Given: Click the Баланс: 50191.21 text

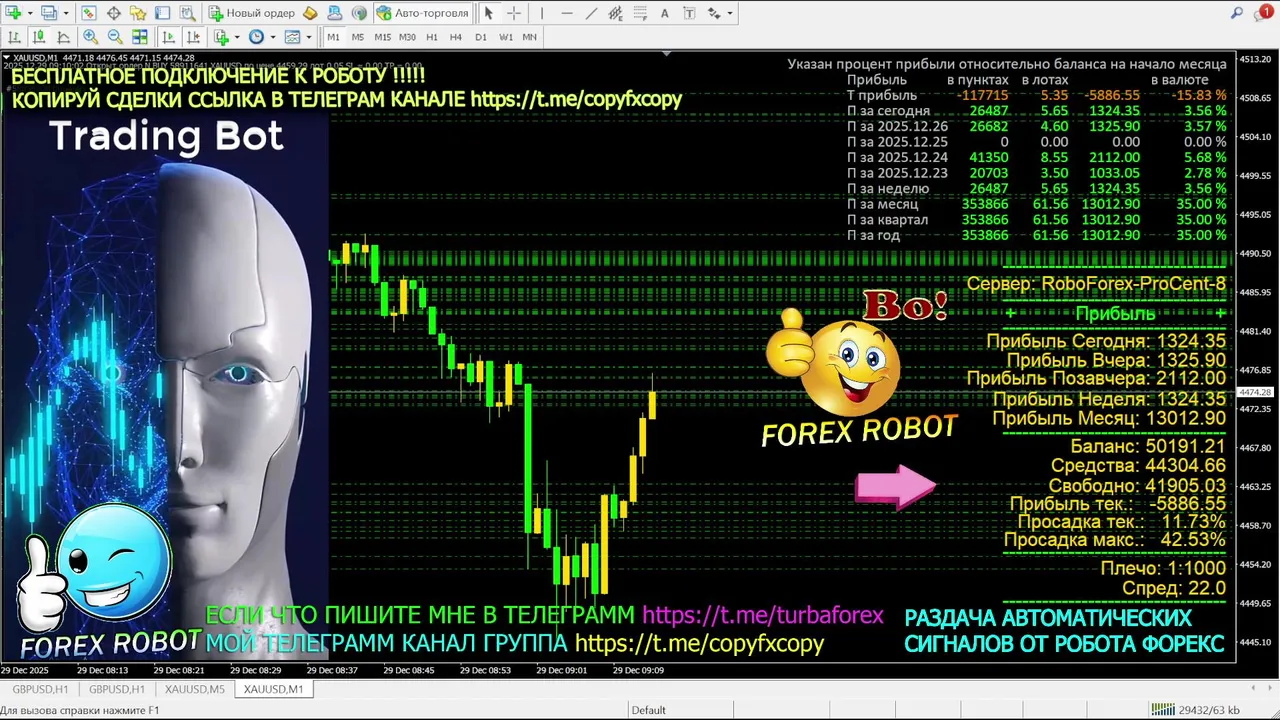Looking at the screenshot, I should pos(1148,446).
